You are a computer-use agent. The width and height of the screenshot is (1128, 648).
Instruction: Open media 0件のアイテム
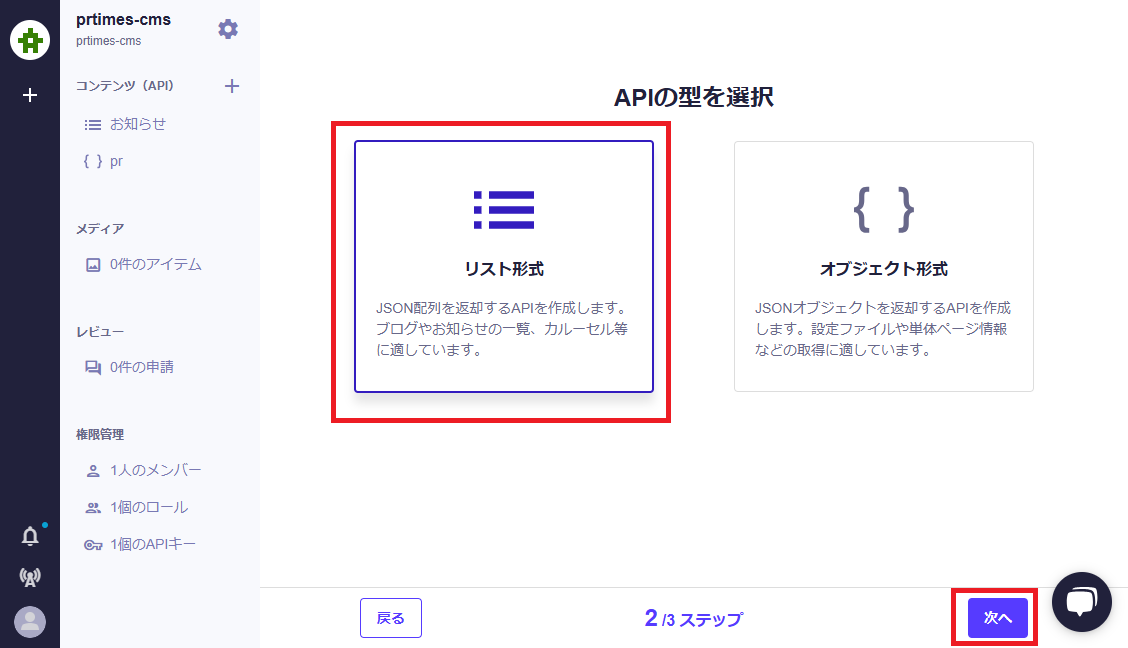coord(144,265)
